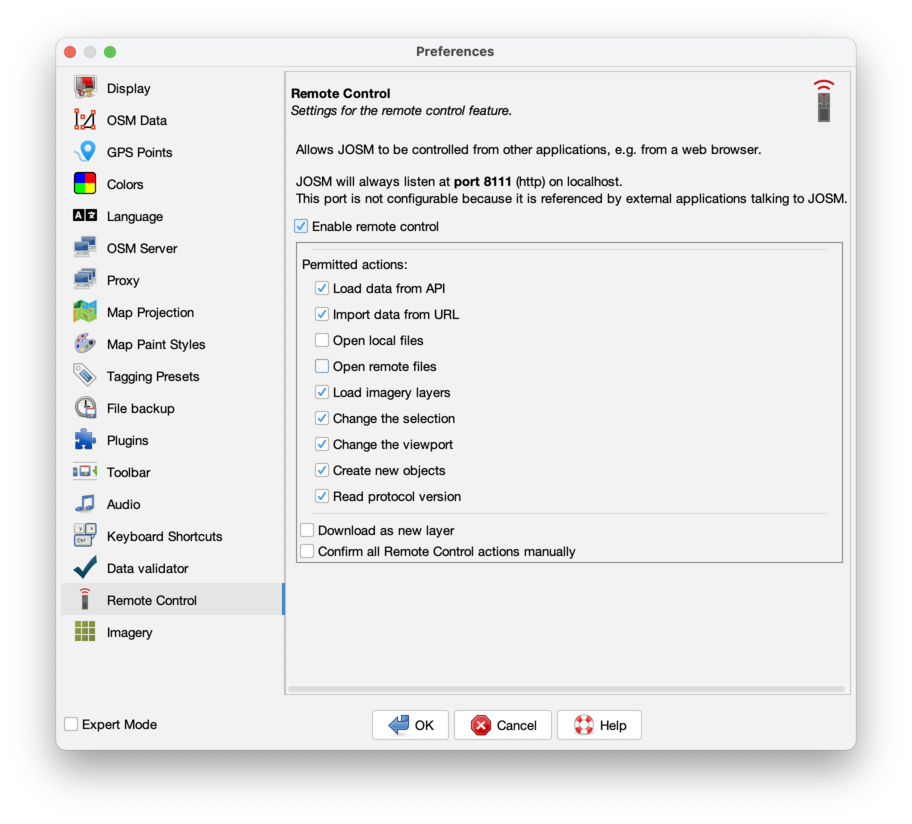Click the Audio music note icon
This screenshot has width=912, height=824.
coord(85,504)
